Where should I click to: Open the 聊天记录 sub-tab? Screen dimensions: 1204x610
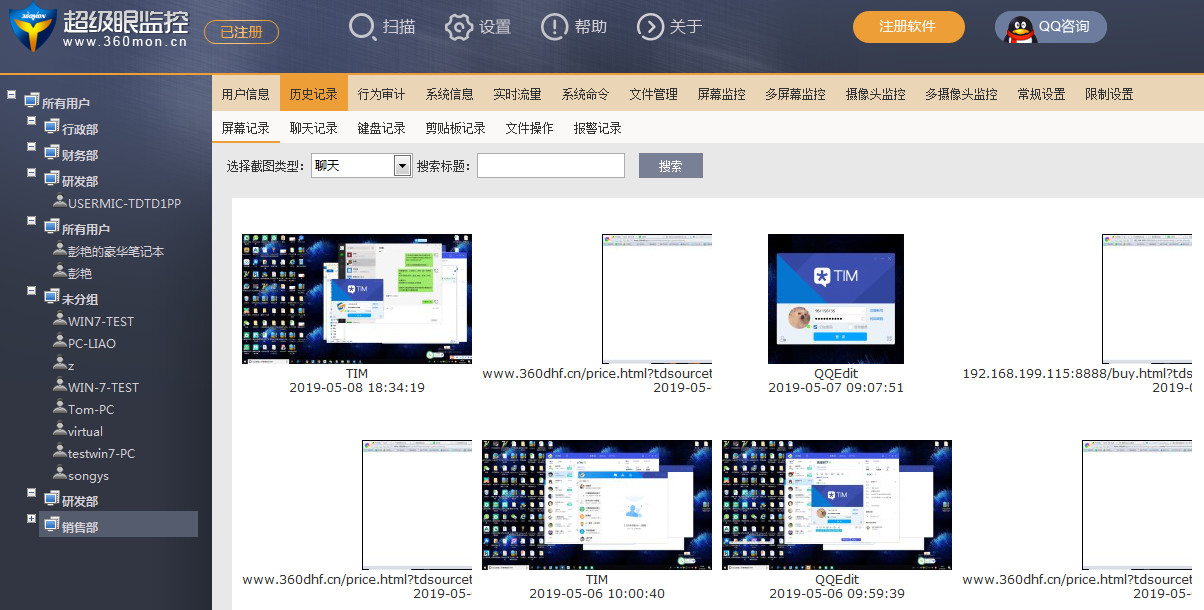[313, 128]
